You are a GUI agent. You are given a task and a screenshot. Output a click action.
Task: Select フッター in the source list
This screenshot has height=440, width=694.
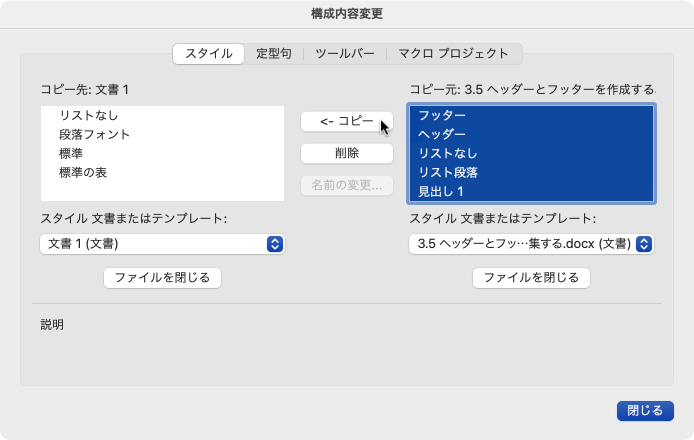coord(442,115)
